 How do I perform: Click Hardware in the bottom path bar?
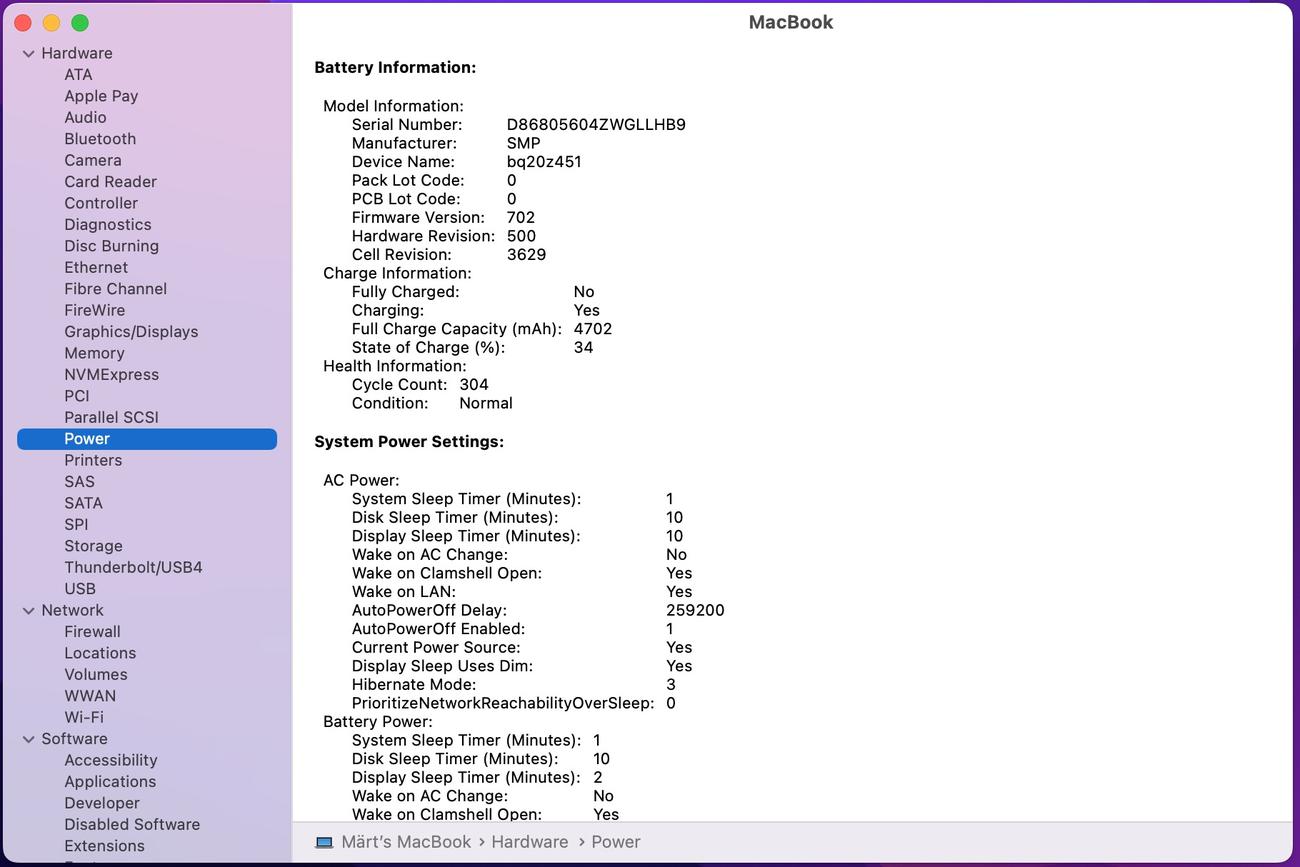click(529, 842)
